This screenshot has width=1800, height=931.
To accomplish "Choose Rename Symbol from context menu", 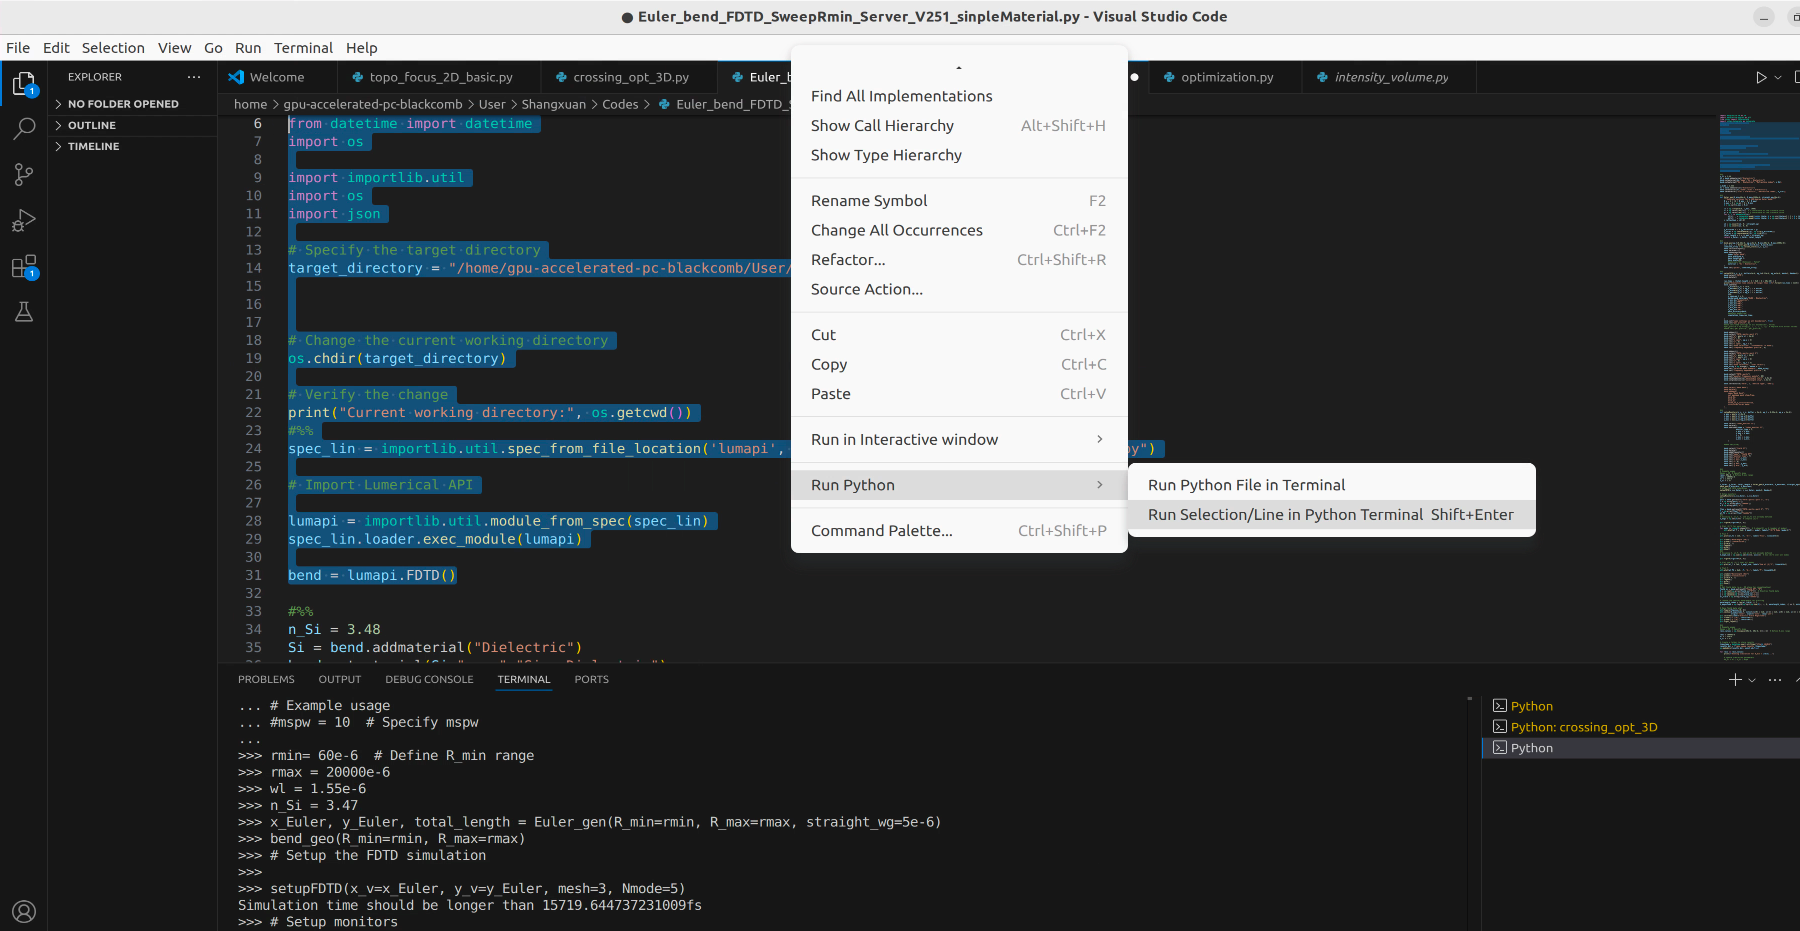I will point(869,201).
